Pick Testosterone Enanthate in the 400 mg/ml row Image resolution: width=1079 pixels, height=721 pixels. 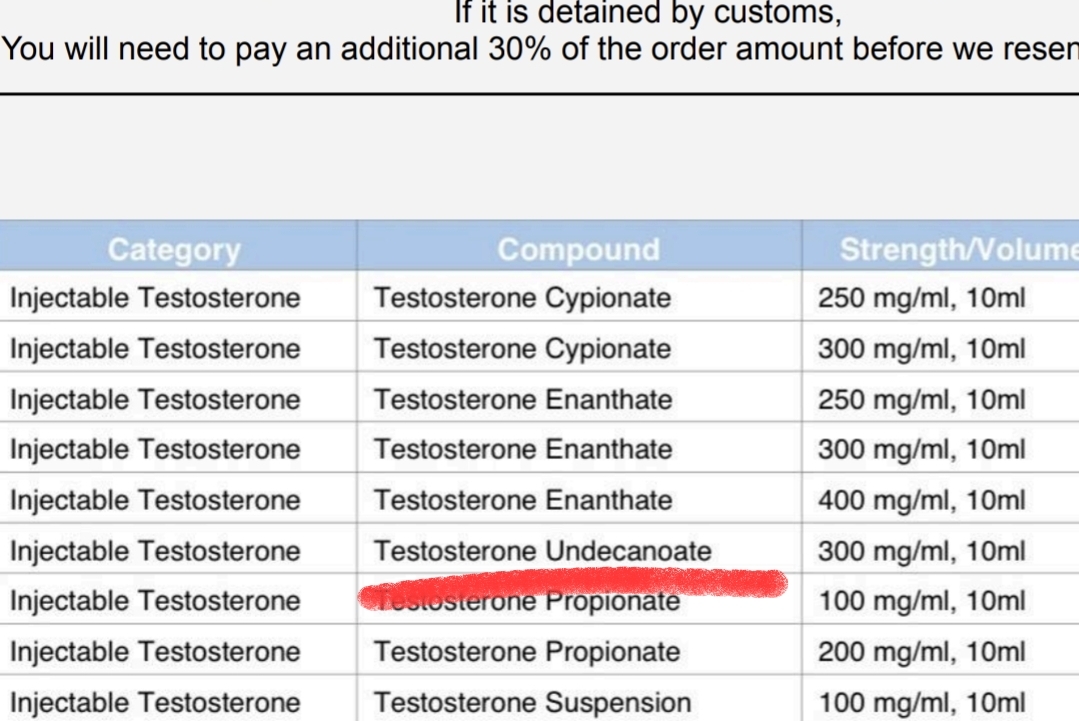[523, 500]
